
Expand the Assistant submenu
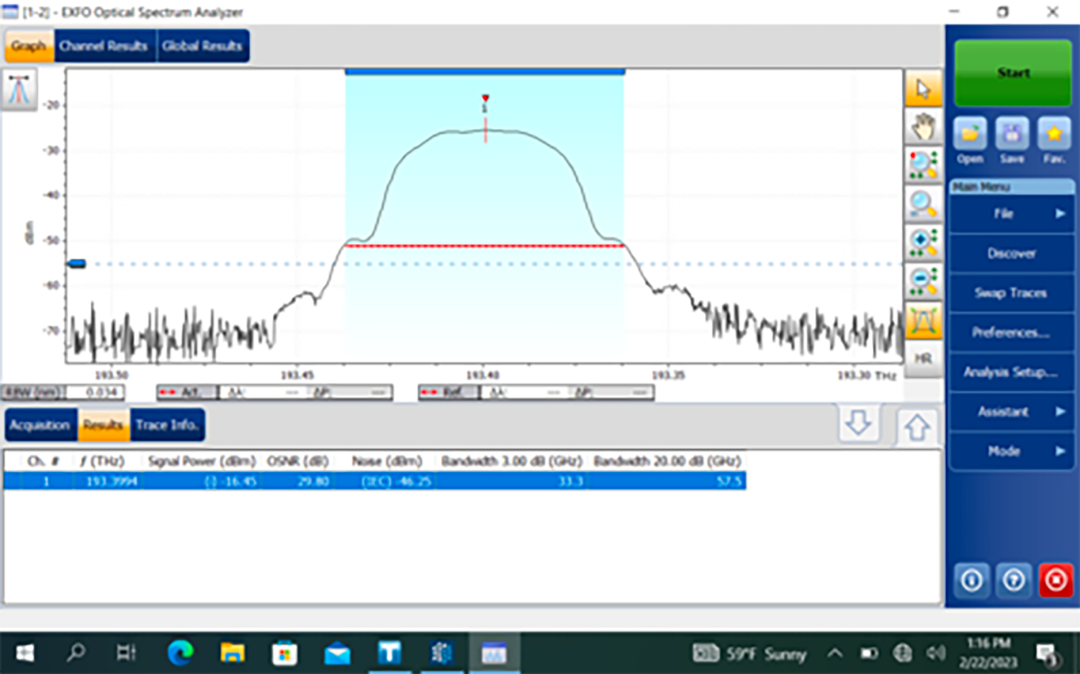pyautogui.click(x=1011, y=411)
